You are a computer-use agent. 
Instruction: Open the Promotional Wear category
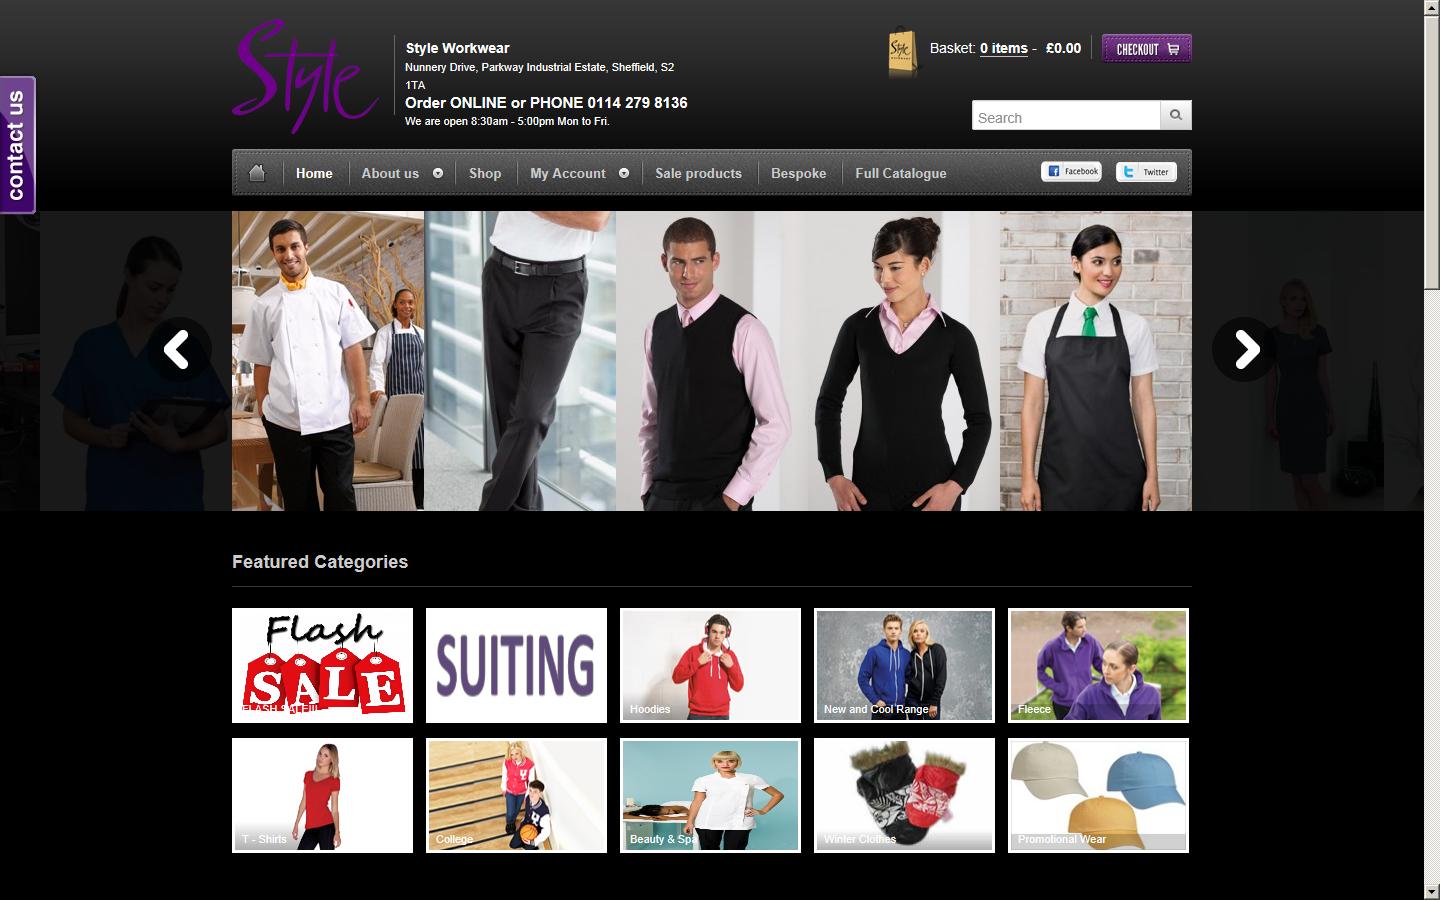pos(1097,795)
